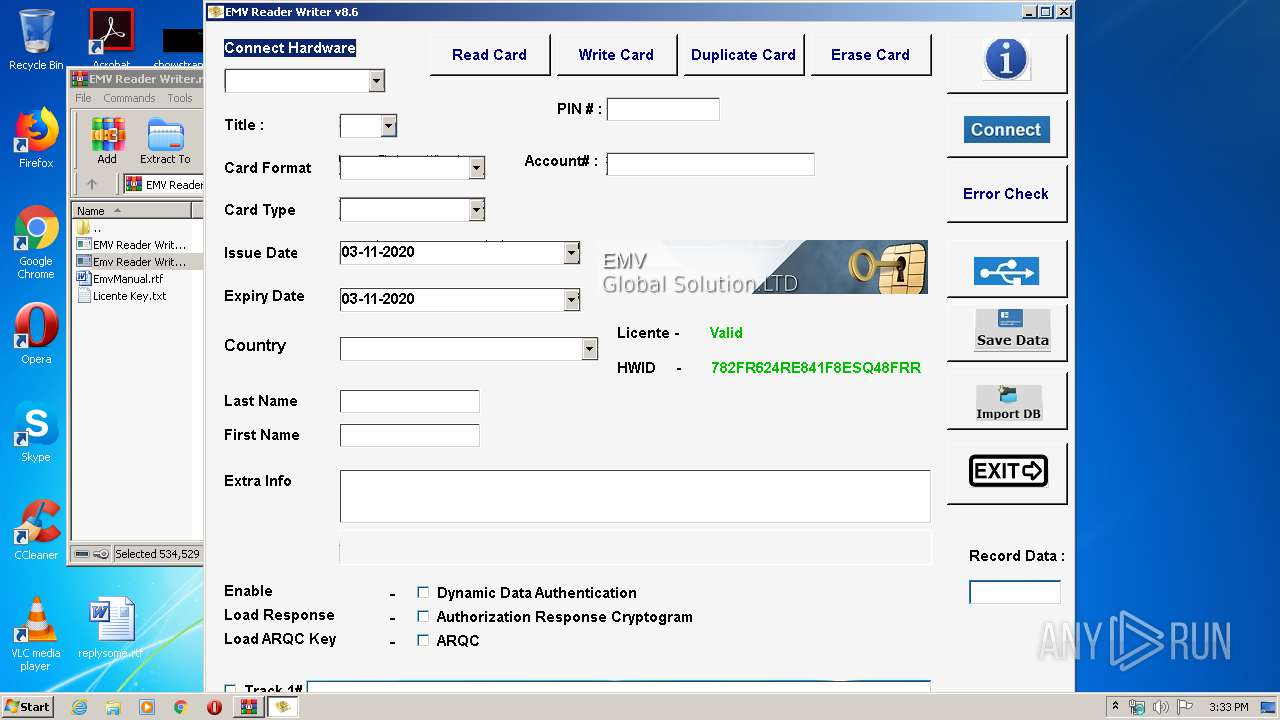This screenshot has height=720, width=1280.
Task: Launch Google Chrome from desktop
Action: (36, 242)
